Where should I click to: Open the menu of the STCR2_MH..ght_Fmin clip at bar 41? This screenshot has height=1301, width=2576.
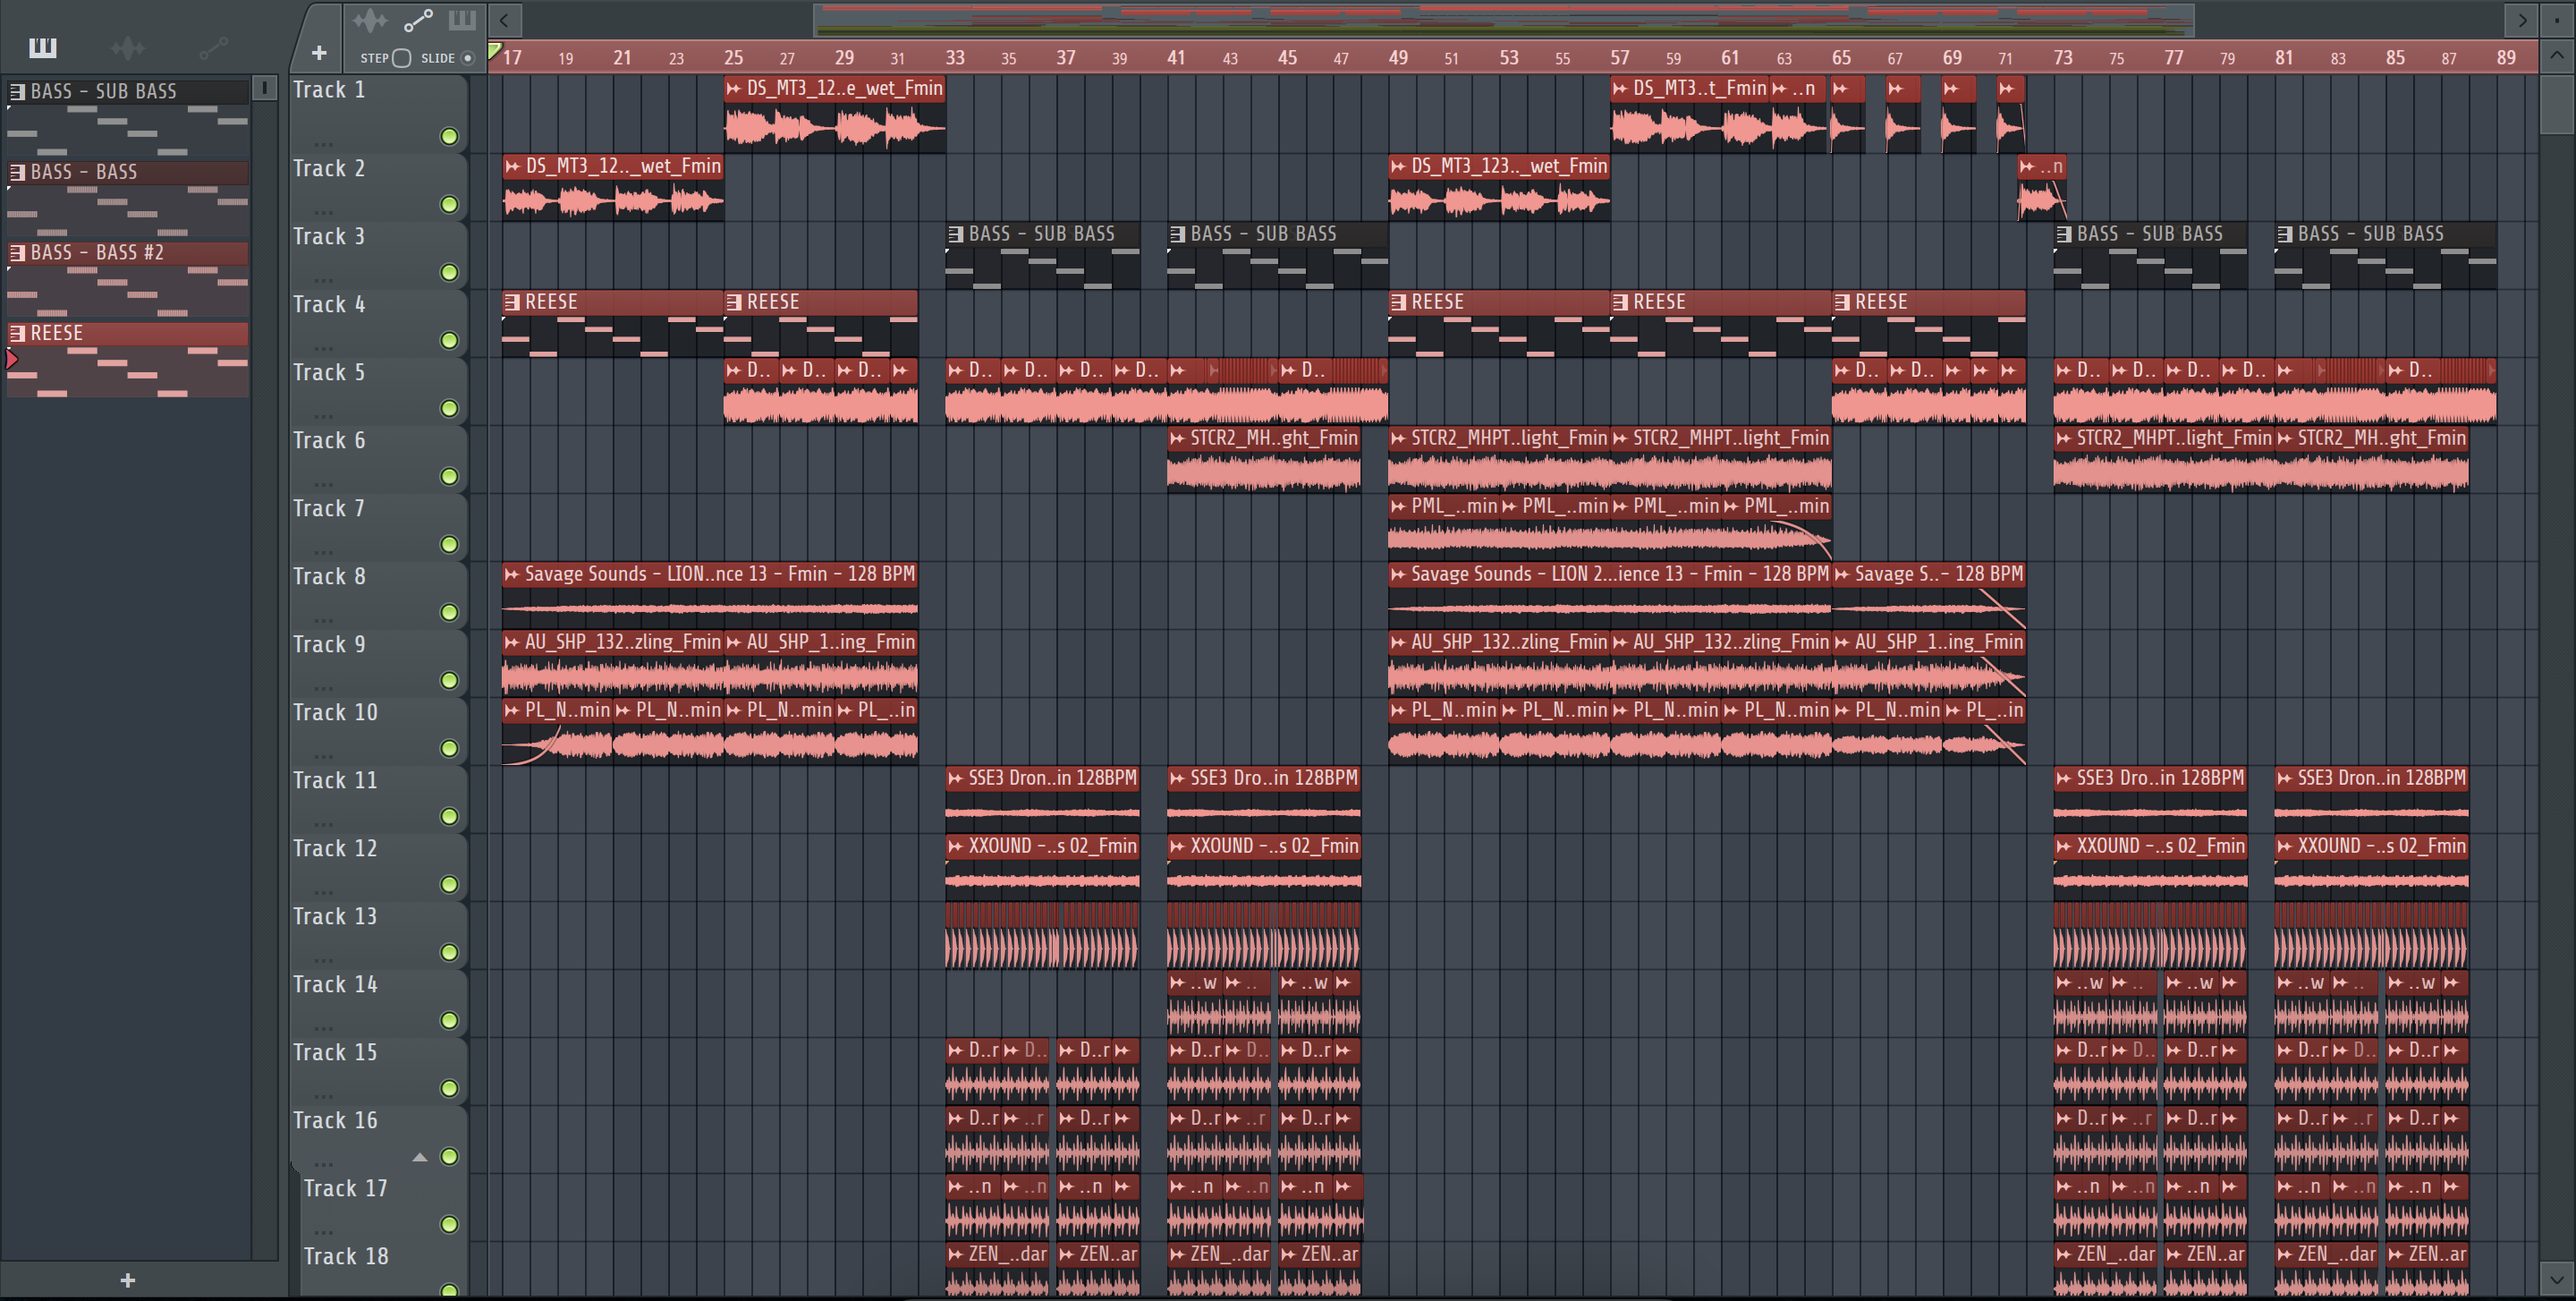pos(1178,438)
